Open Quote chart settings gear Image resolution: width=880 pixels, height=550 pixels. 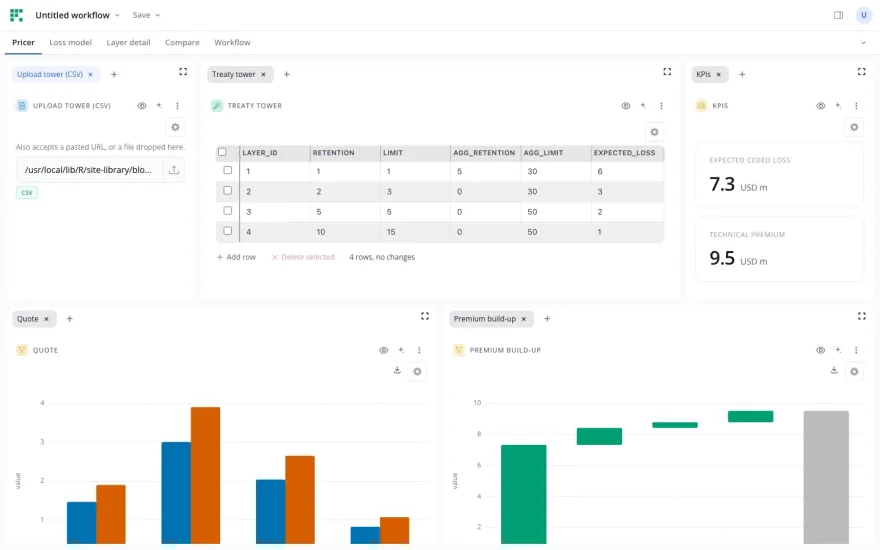[x=417, y=372]
